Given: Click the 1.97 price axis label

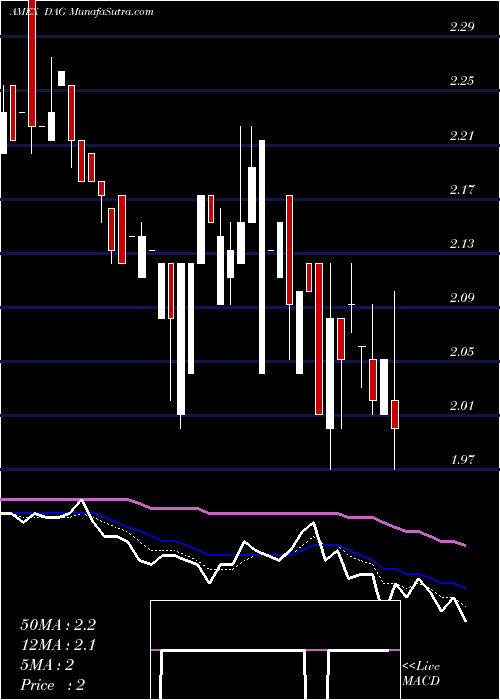Looking at the screenshot, I should 462,460.
